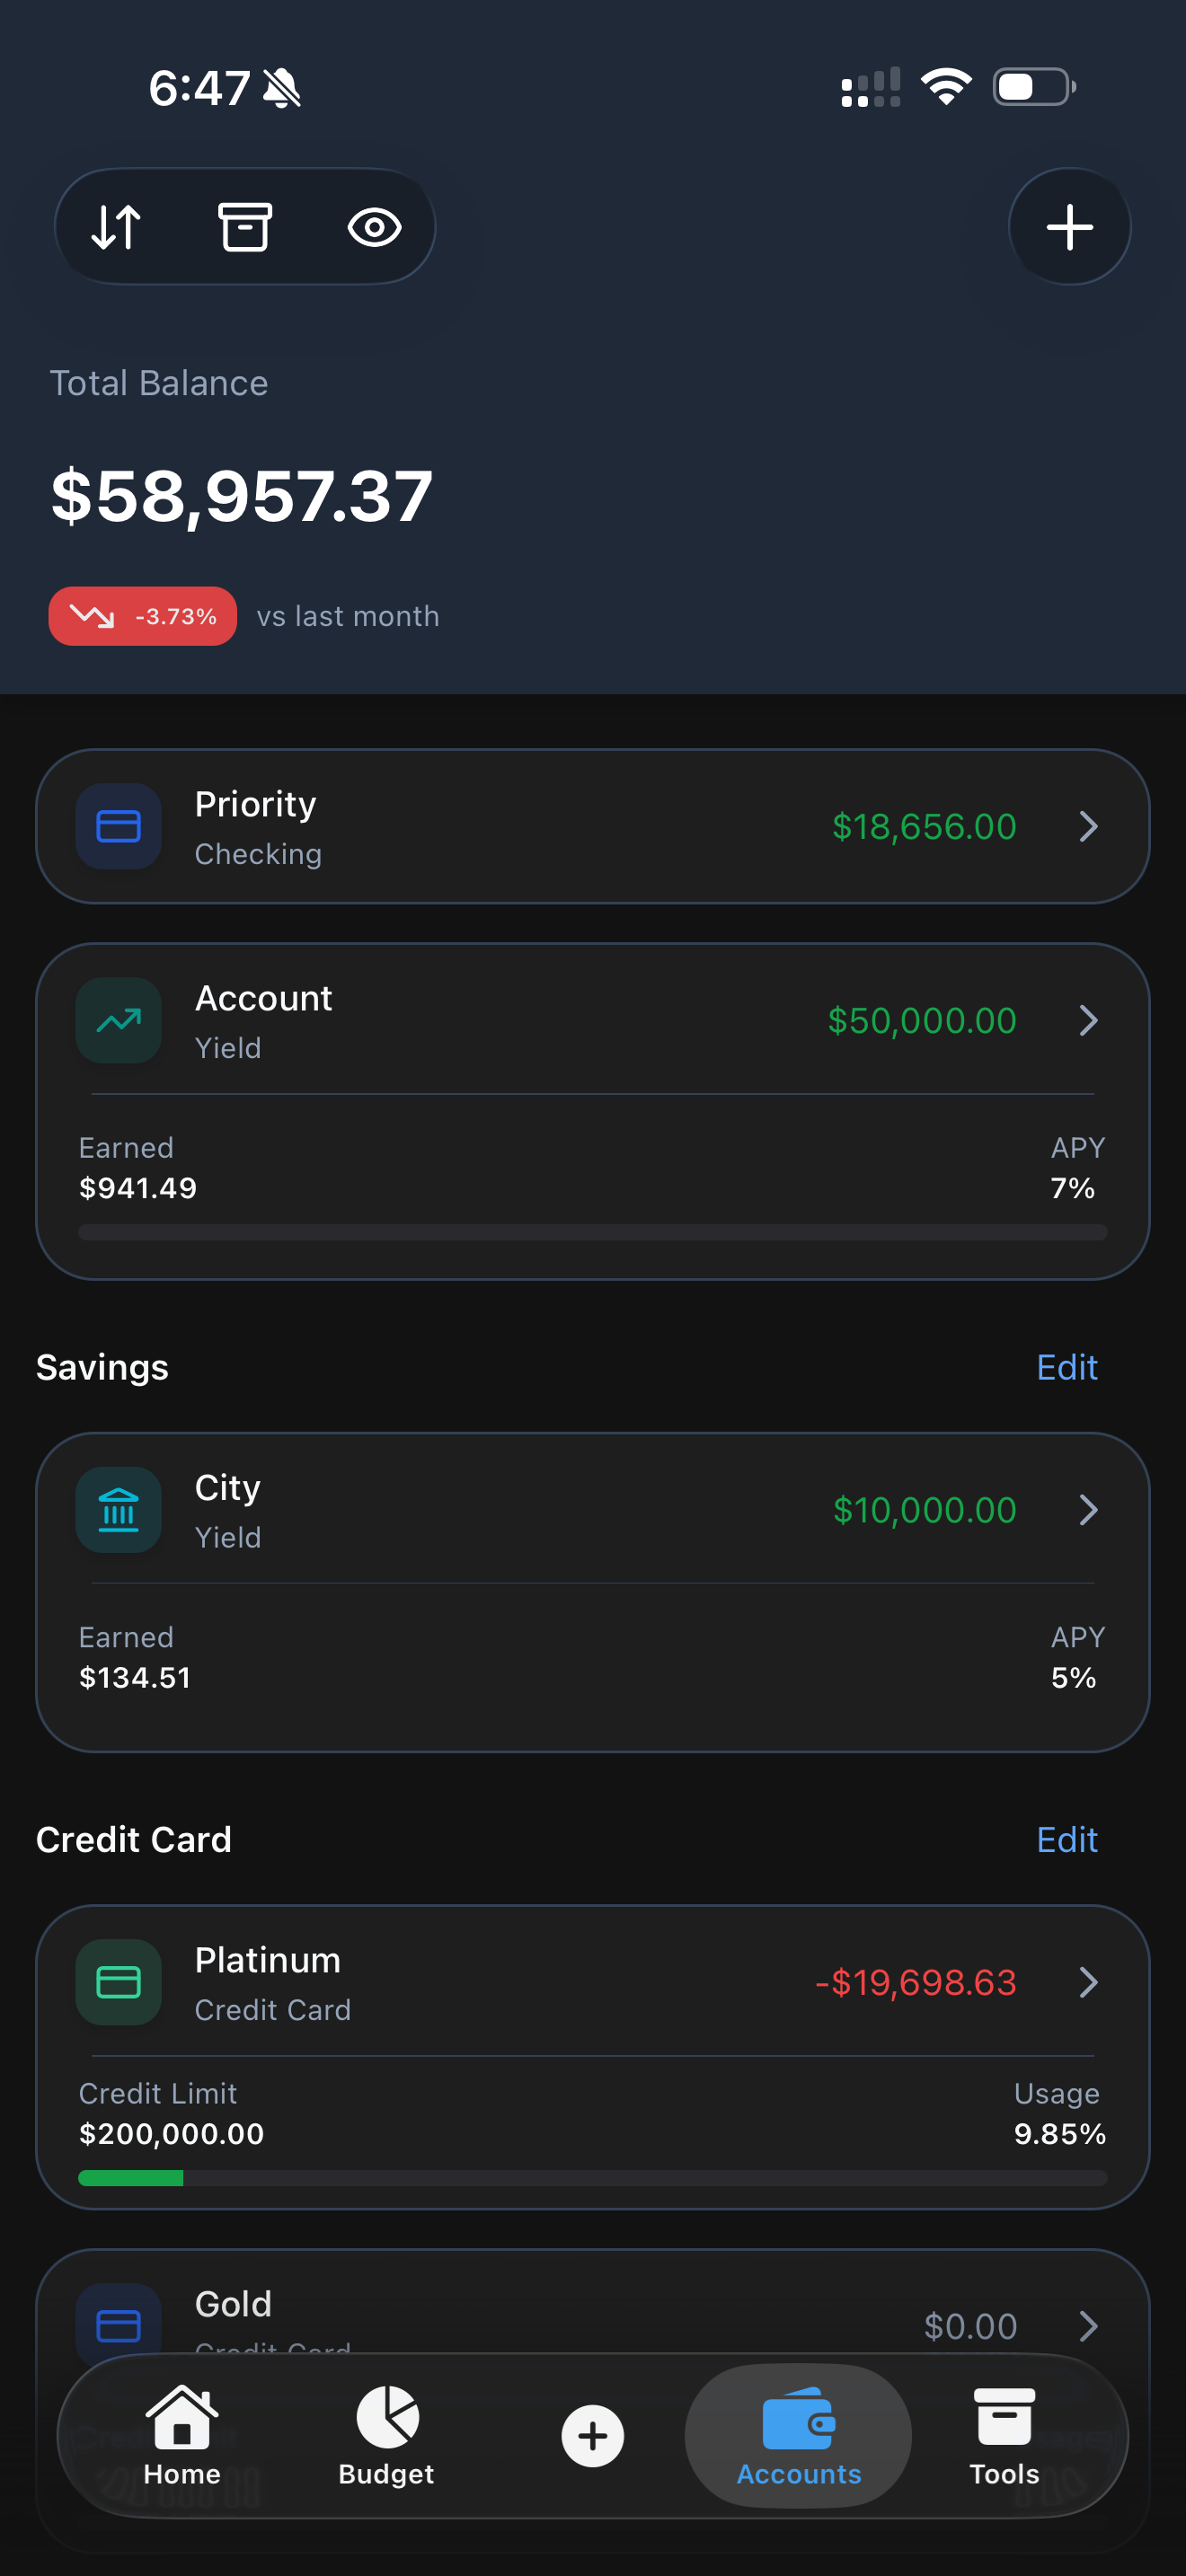Tap the Platinum credit usage progress bar
Screen dimensions: 1186x2576
point(592,2177)
